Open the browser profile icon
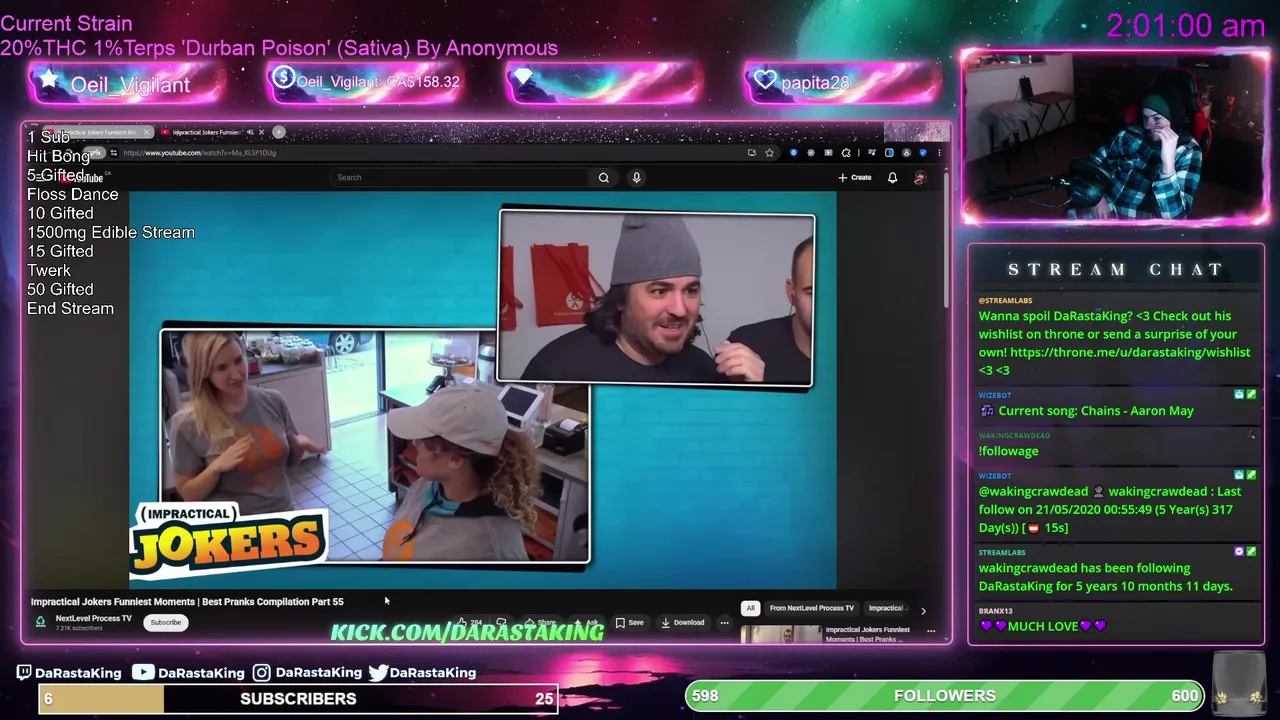 [906, 153]
